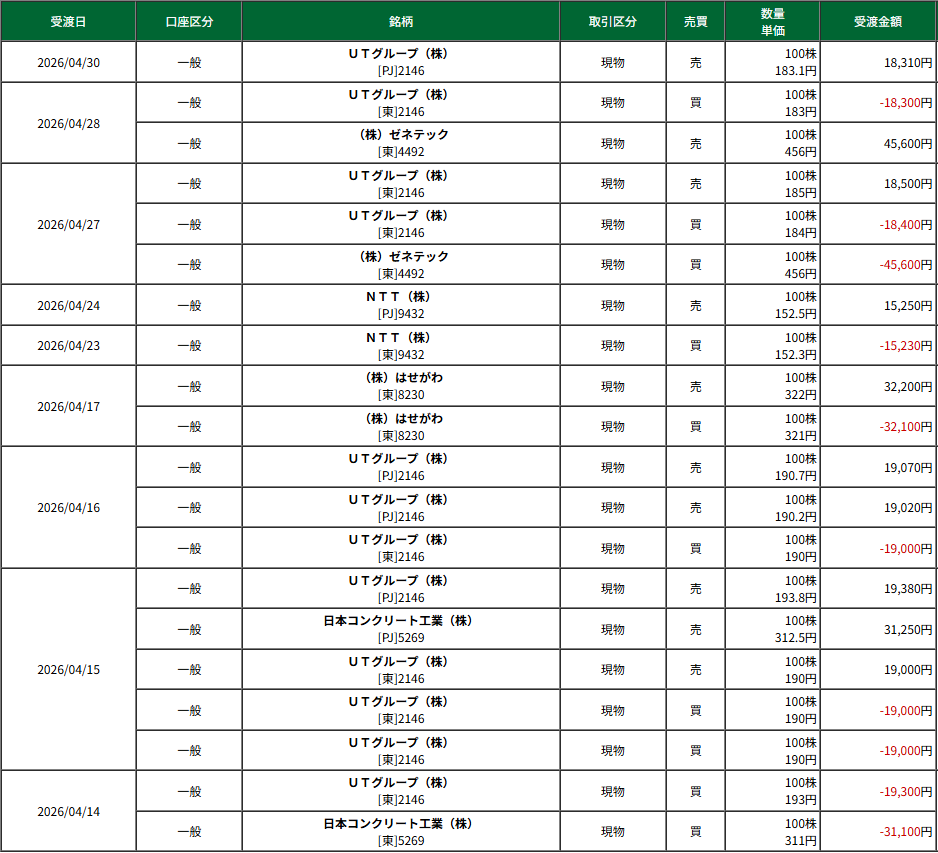Select the date cell 2026/04/28

coord(68,123)
